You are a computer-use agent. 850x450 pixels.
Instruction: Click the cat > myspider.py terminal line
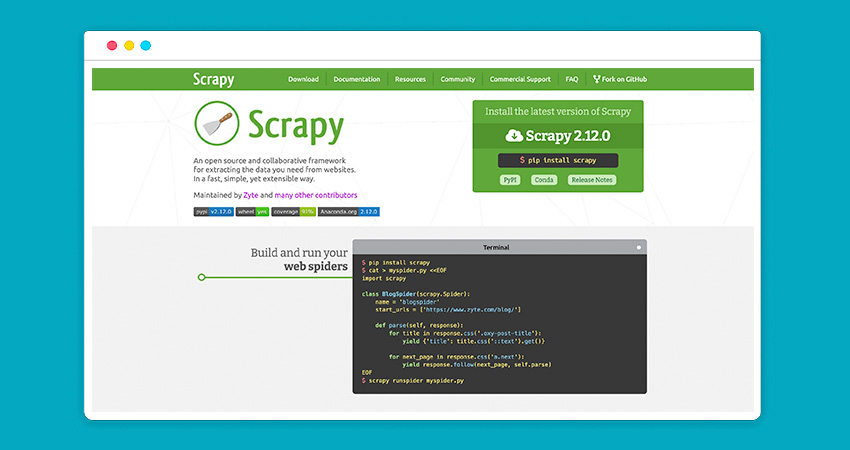[x=404, y=270]
